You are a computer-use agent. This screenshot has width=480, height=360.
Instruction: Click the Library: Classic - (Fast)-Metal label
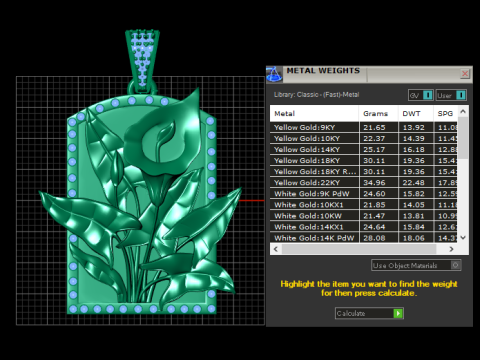coord(316,95)
